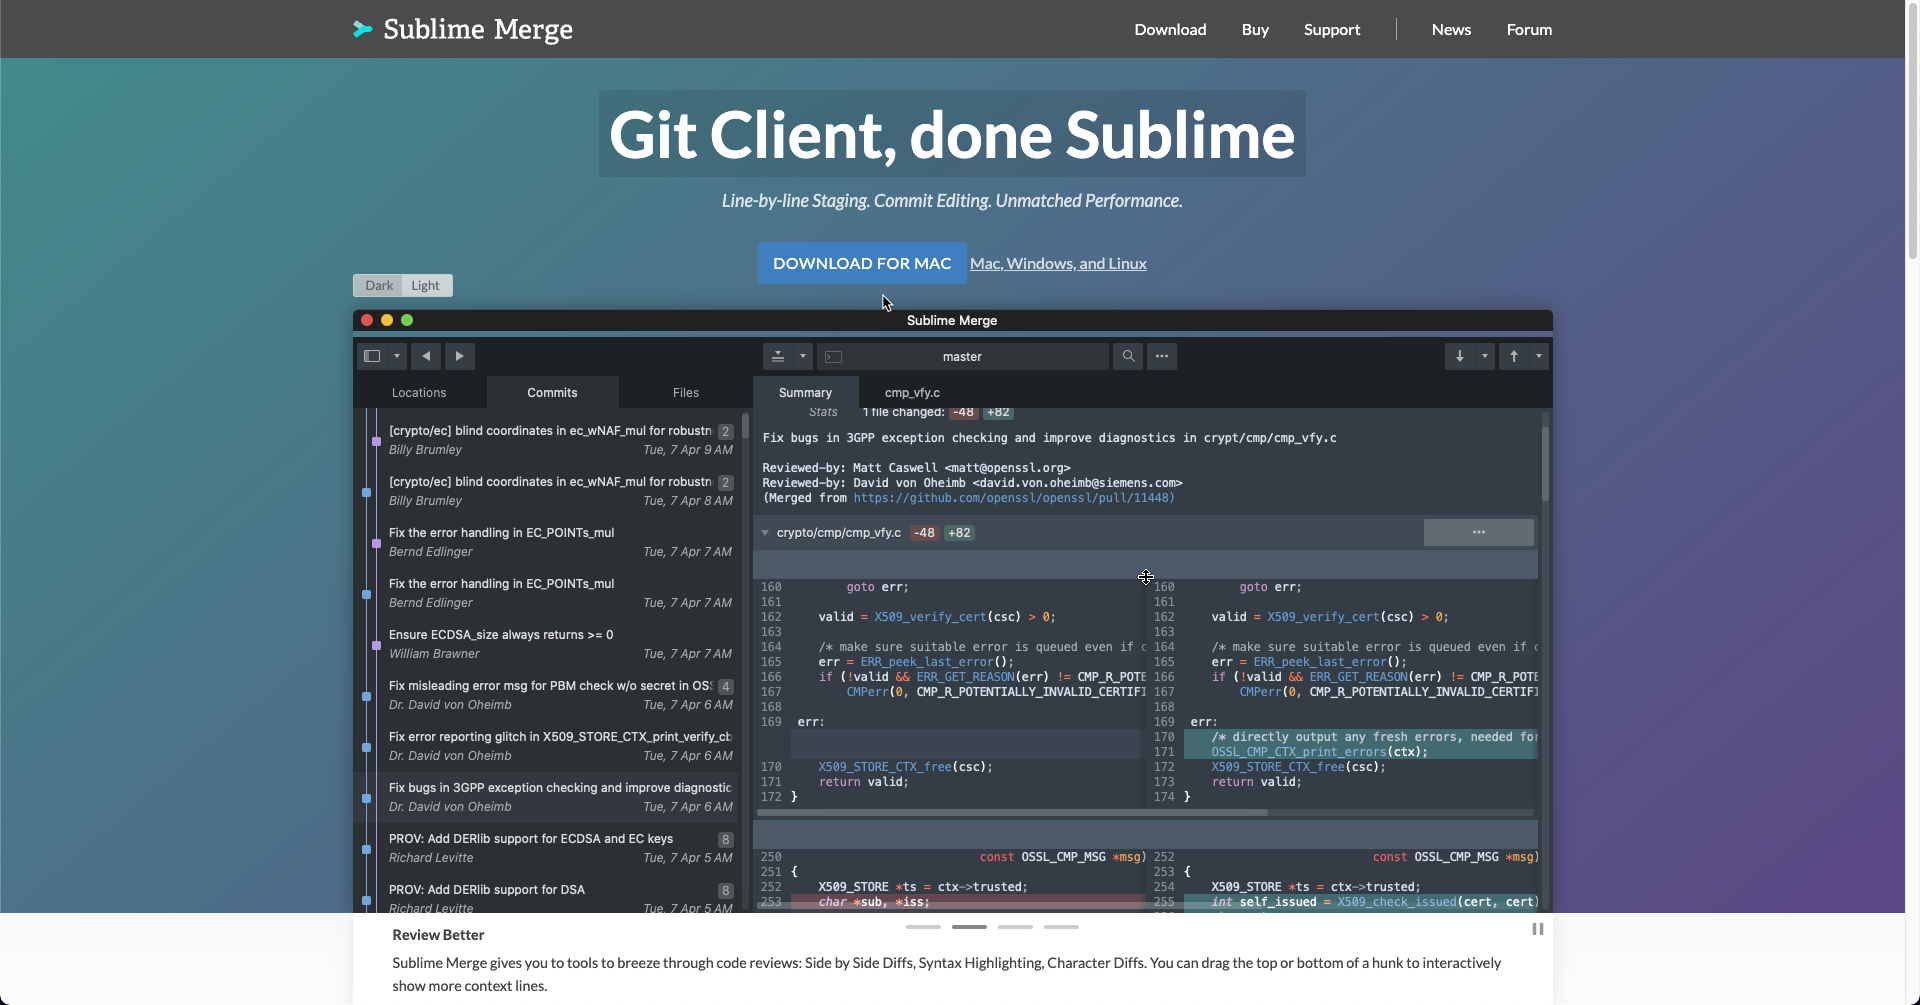Go forward with the right arrow button
Screen dimensions: 1920x1005
click(x=460, y=356)
